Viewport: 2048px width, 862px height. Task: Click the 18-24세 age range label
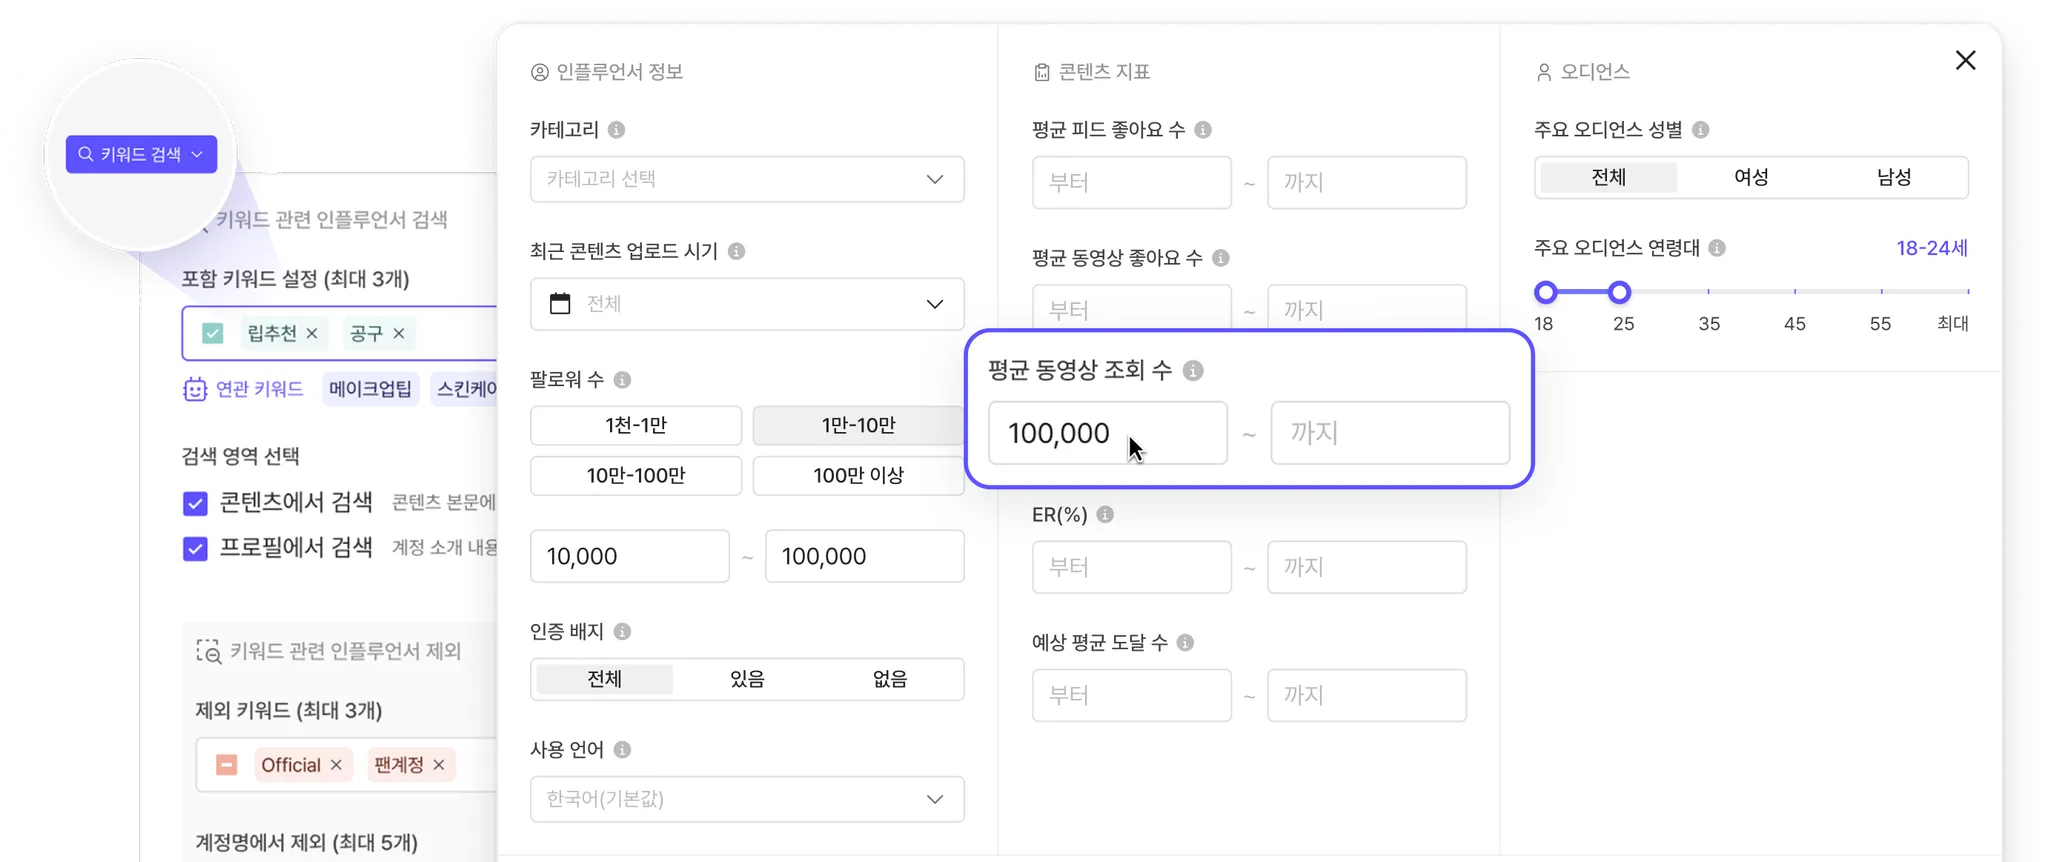coord(1932,248)
